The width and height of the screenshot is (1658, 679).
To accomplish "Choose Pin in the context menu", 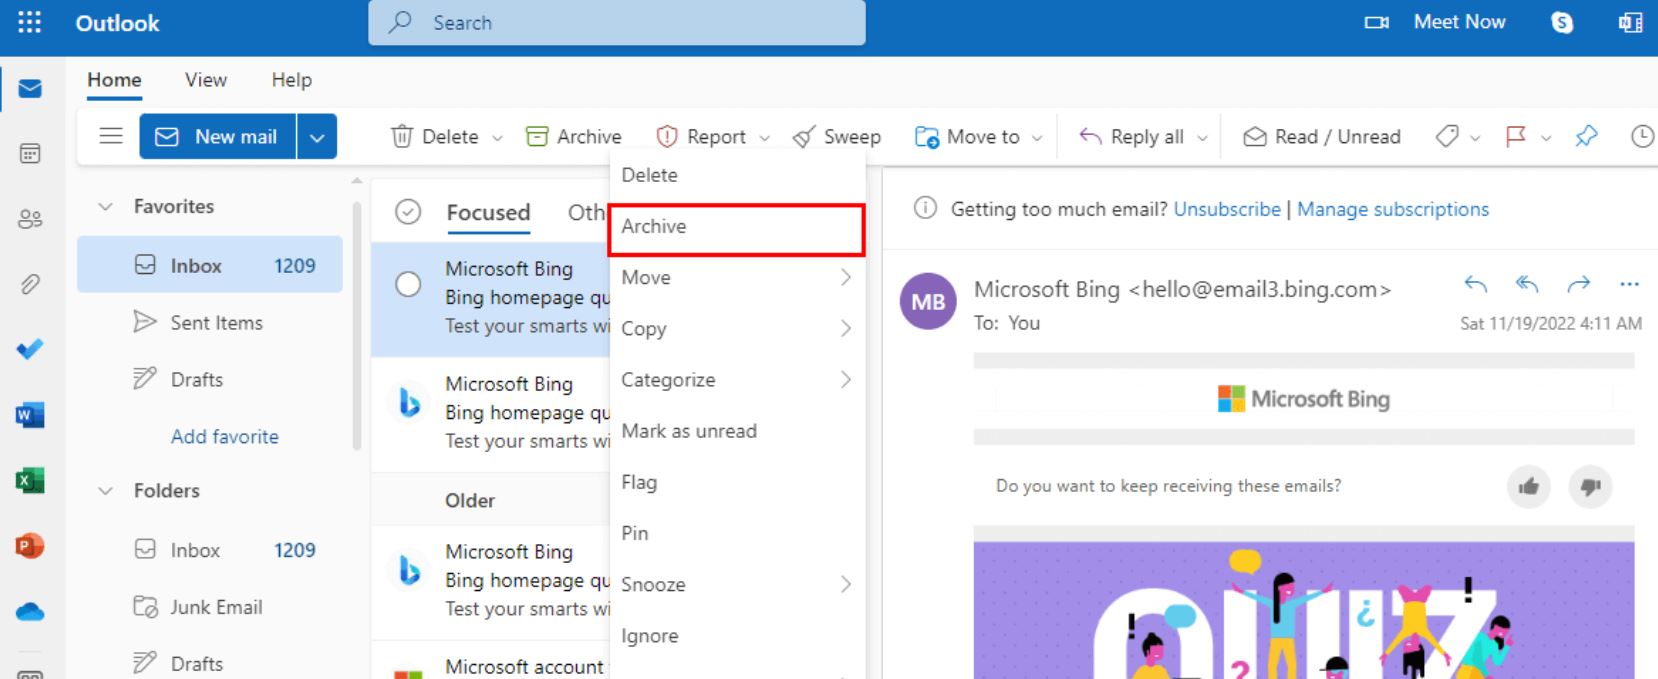I will coord(737,533).
